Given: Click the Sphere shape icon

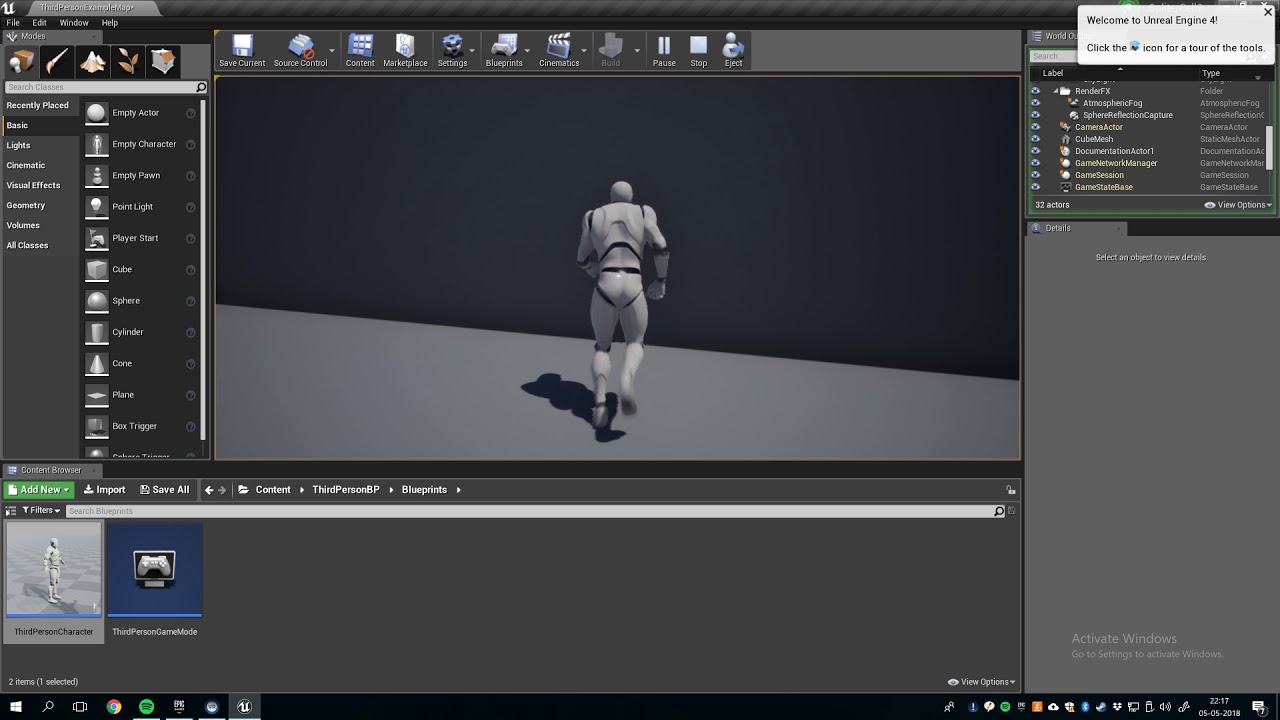Looking at the screenshot, I should tap(96, 301).
